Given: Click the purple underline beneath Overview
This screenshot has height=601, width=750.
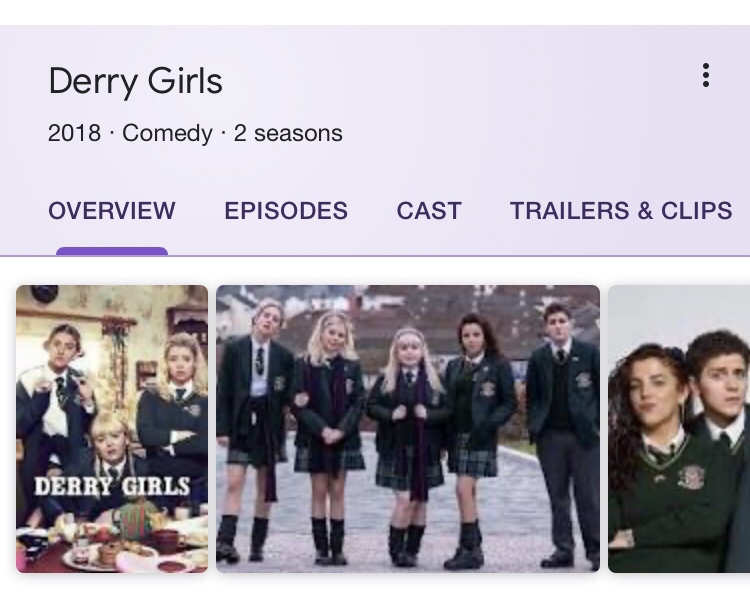Looking at the screenshot, I should (112, 251).
